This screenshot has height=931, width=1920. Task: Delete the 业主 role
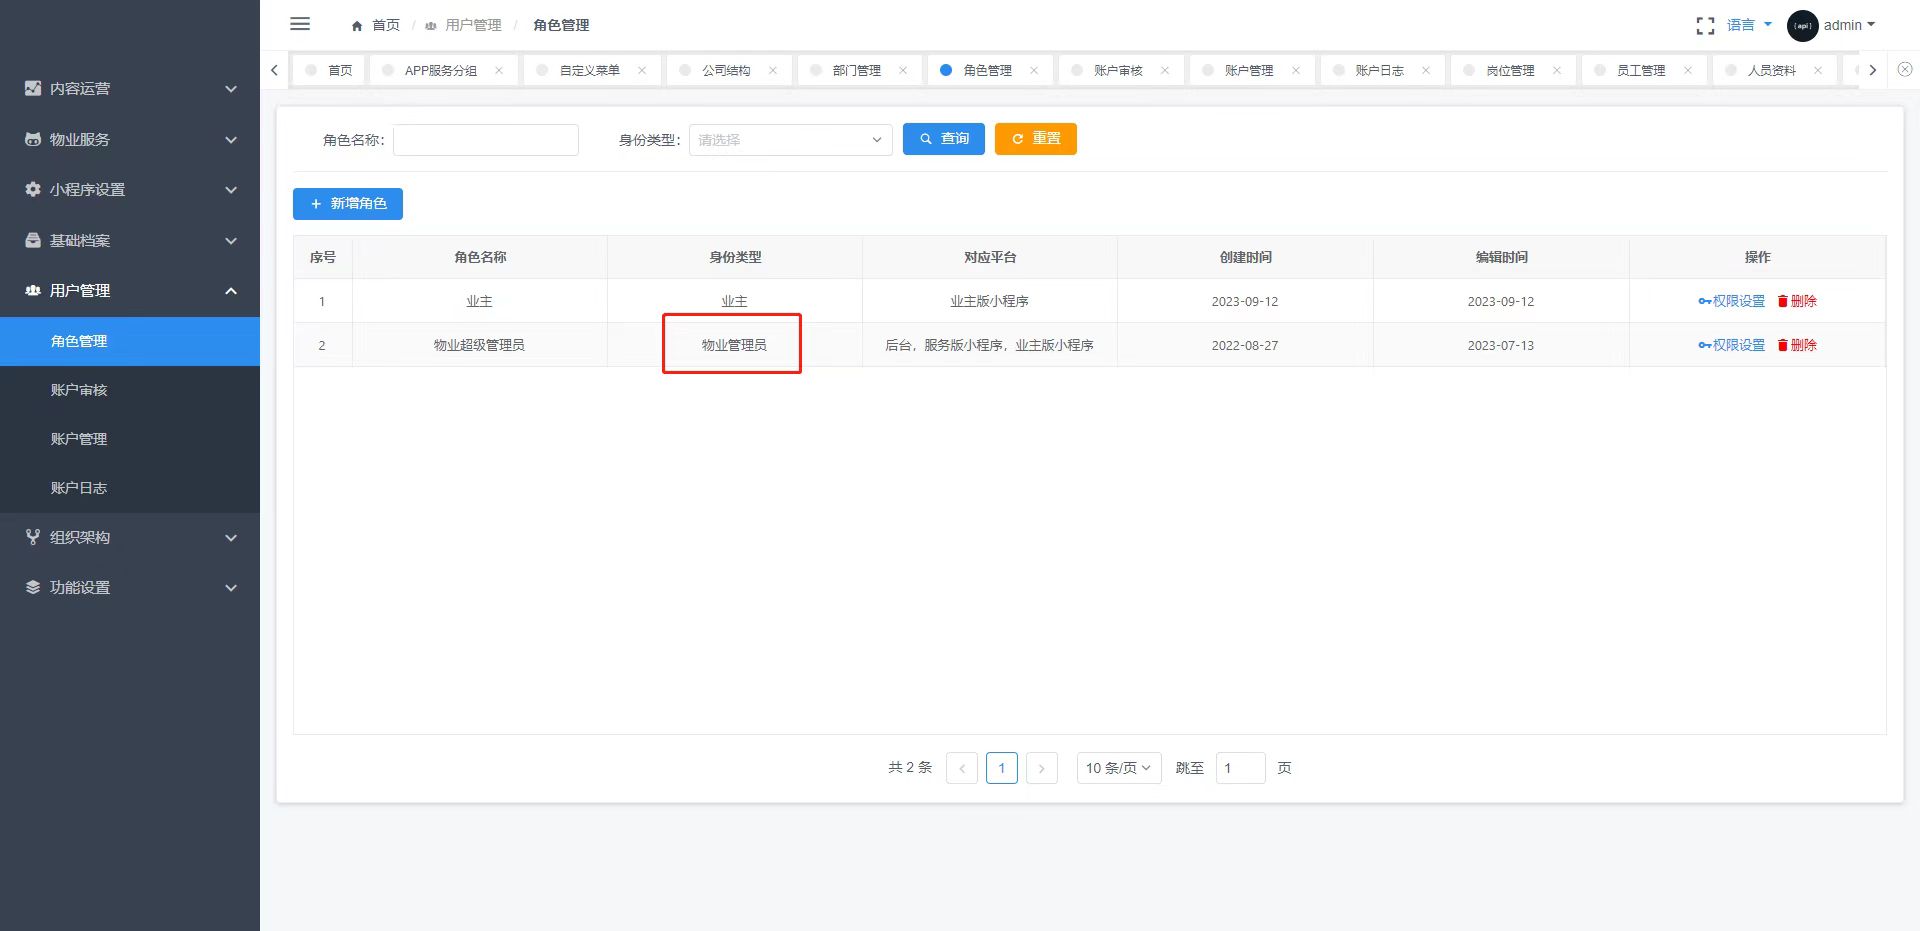(1797, 301)
